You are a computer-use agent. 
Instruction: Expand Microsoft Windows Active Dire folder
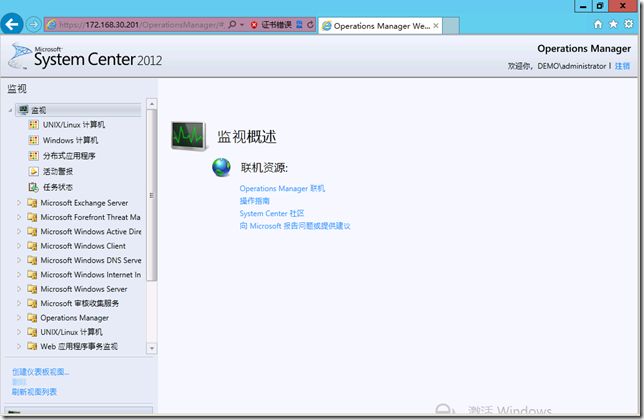[x=18, y=231]
